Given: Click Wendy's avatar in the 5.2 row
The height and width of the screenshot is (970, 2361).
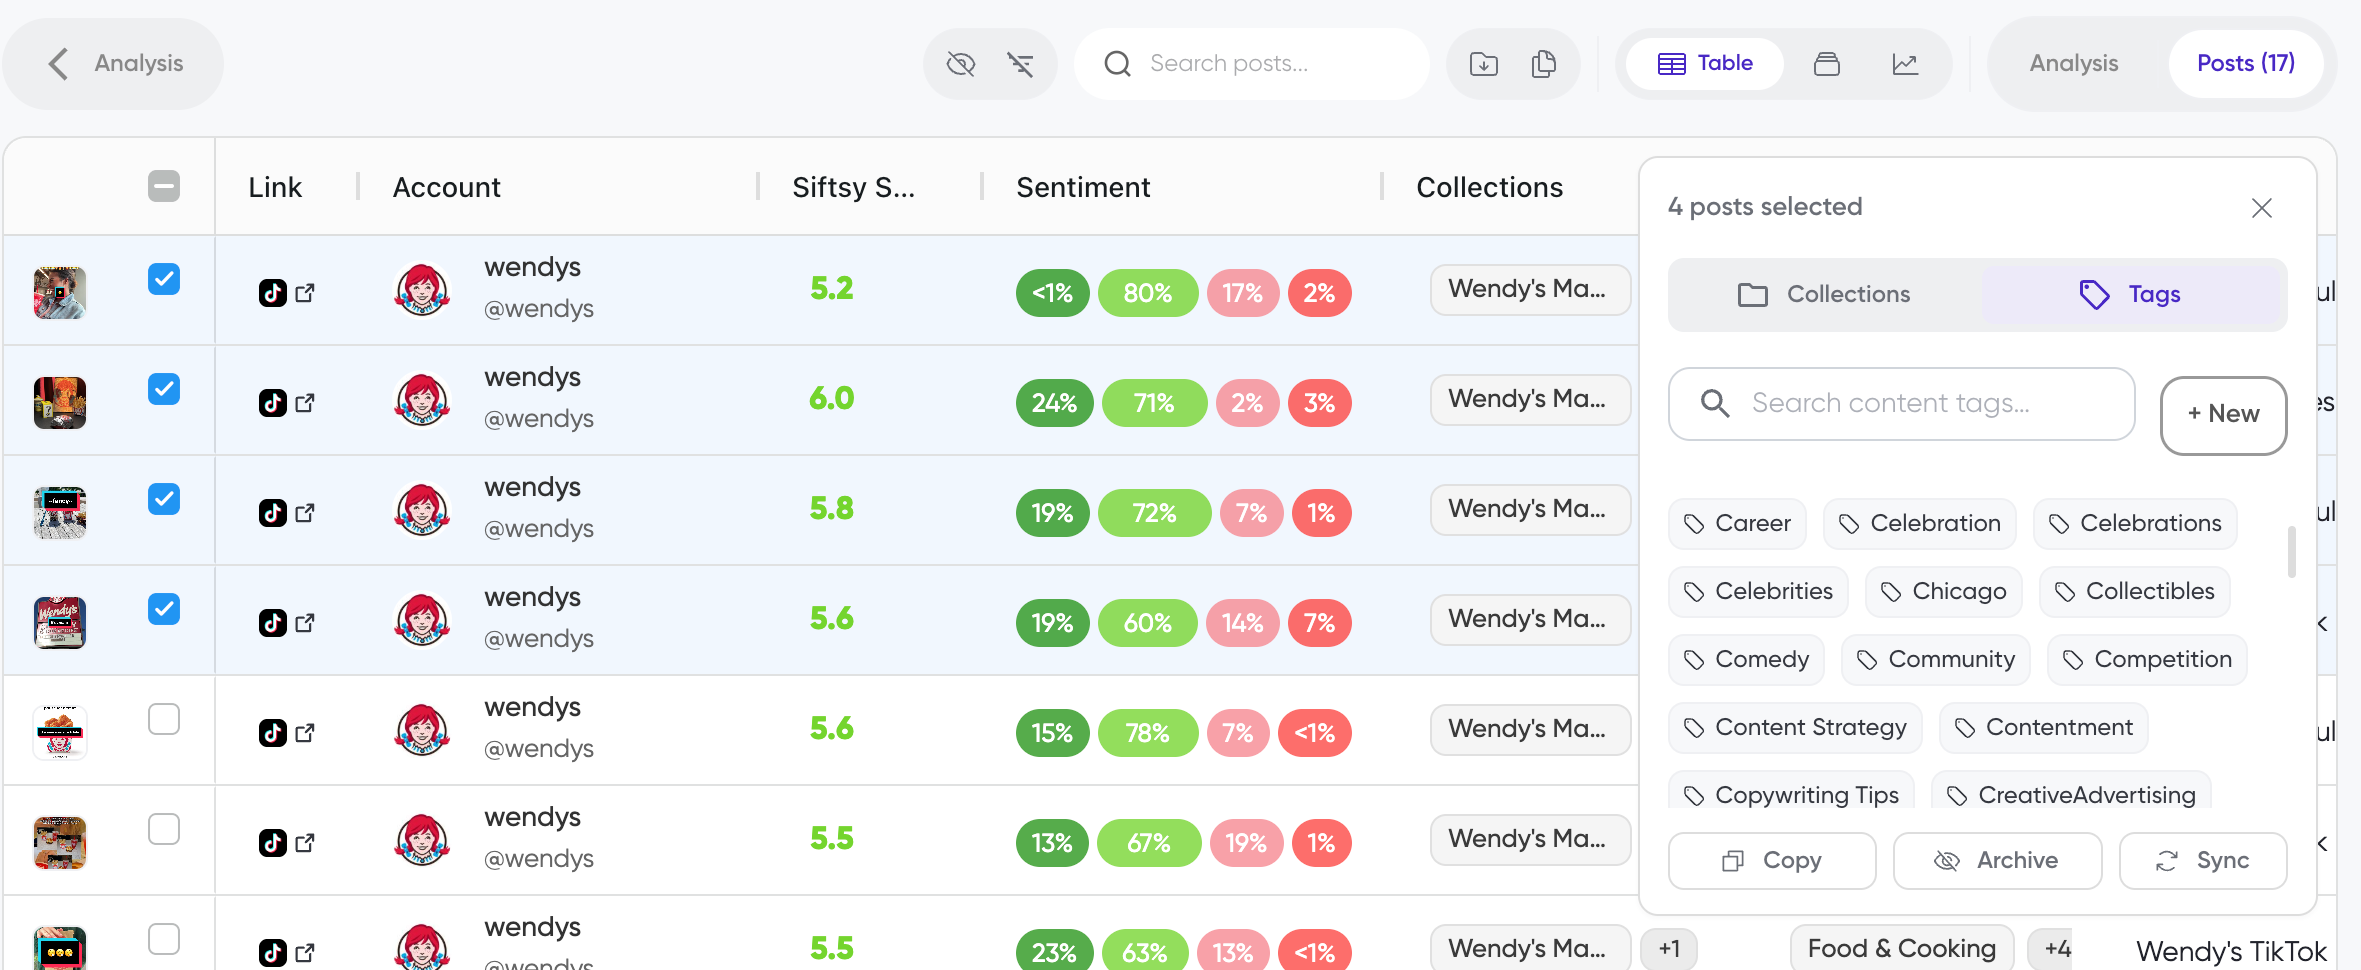Looking at the screenshot, I should point(422,290).
